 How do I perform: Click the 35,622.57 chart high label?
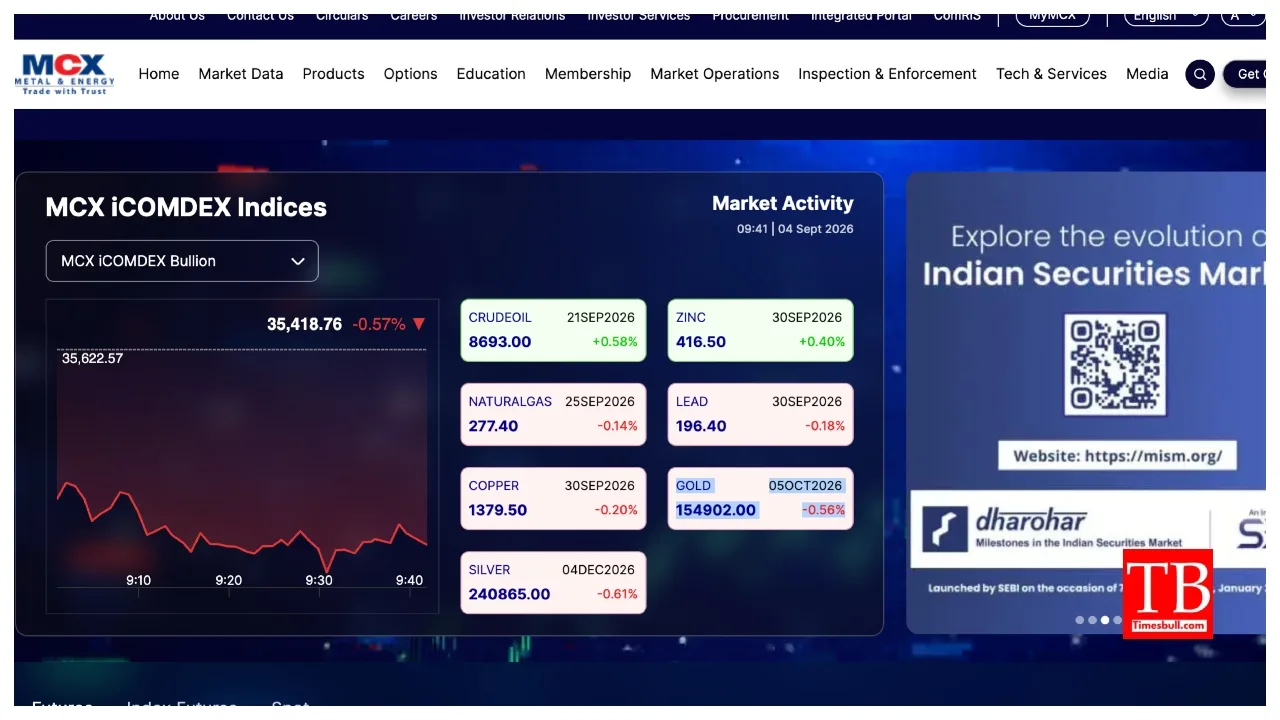point(92,358)
